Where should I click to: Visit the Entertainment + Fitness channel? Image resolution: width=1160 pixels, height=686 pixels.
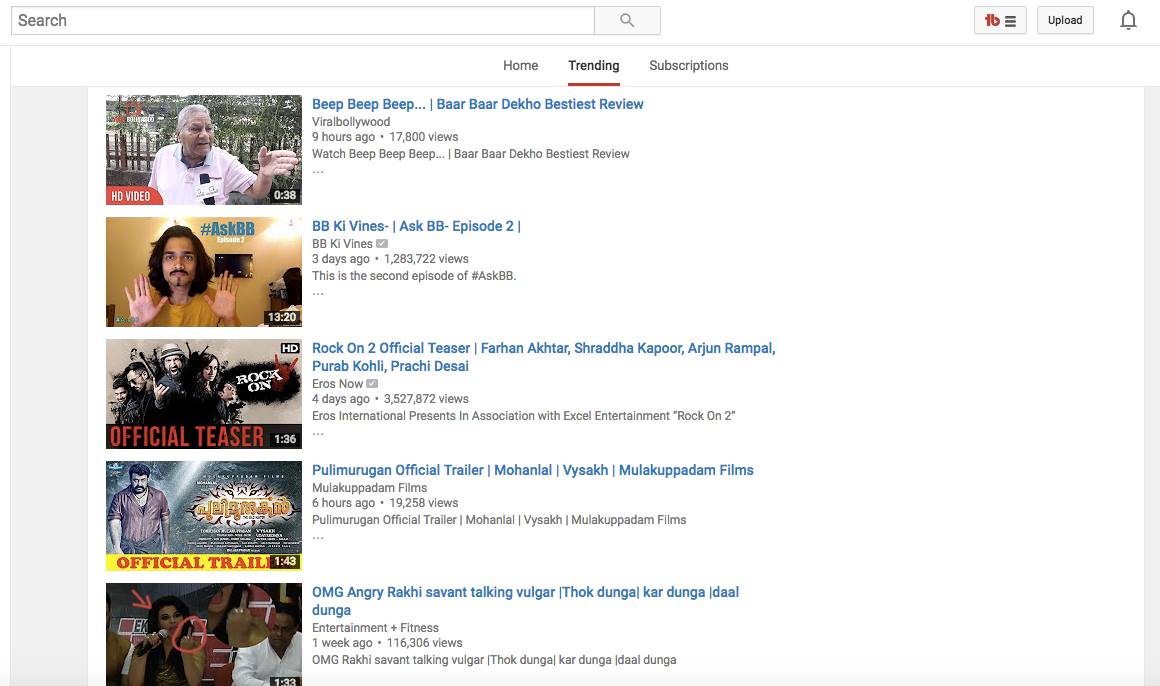pos(375,628)
